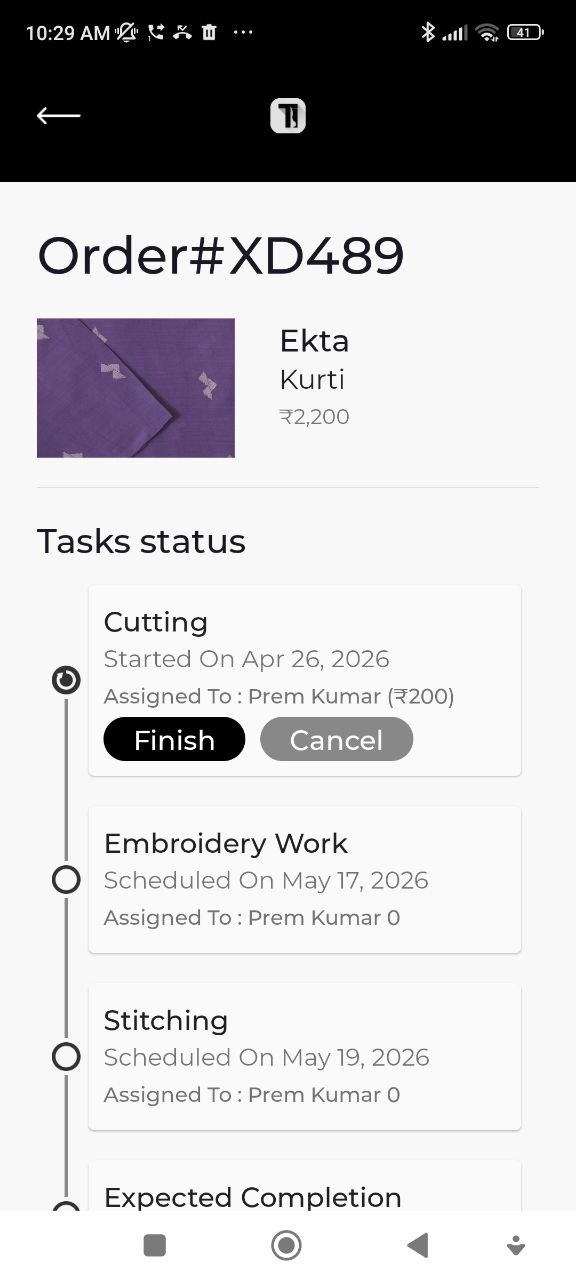576x1280 pixels.
Task: Tap the Ekta Kurti product thumbnail
Action: pos(135,388)
